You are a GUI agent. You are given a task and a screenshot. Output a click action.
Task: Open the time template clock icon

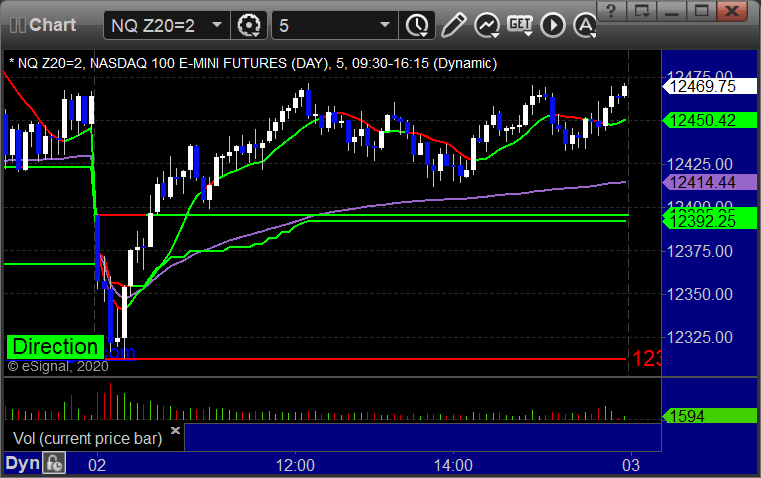point(417,25)
